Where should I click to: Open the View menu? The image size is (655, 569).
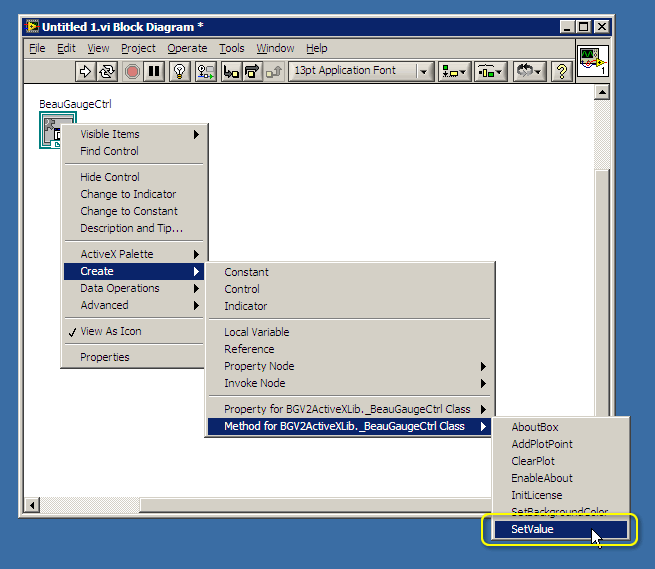pyautogui.click(x=98, y=48)
